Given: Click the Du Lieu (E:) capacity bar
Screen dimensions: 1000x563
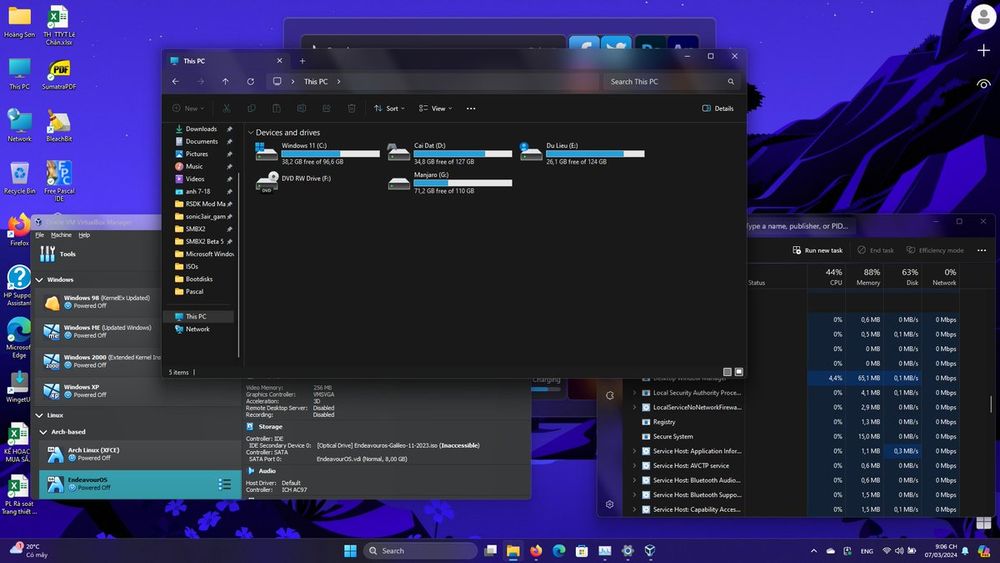Looking at the screenshot, I should click(x=595, y=154).
